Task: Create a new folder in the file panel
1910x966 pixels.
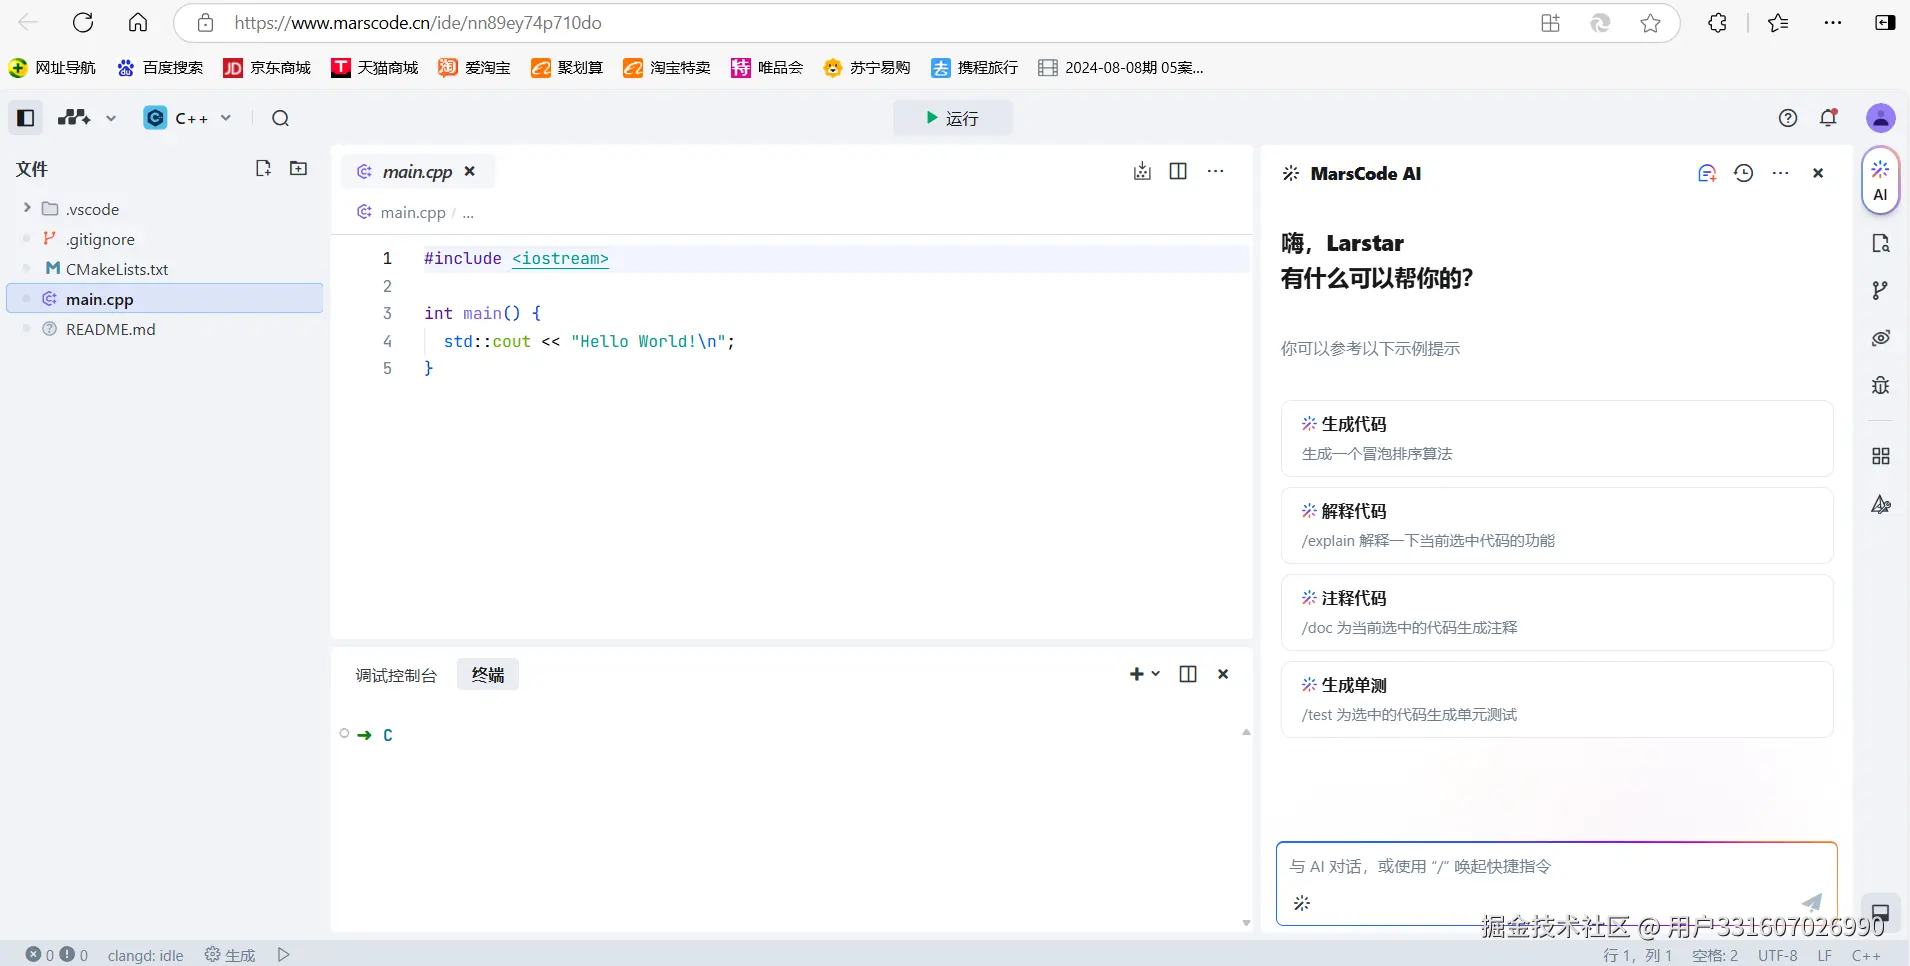Action: pyautogui.click(x=299, y=168)
